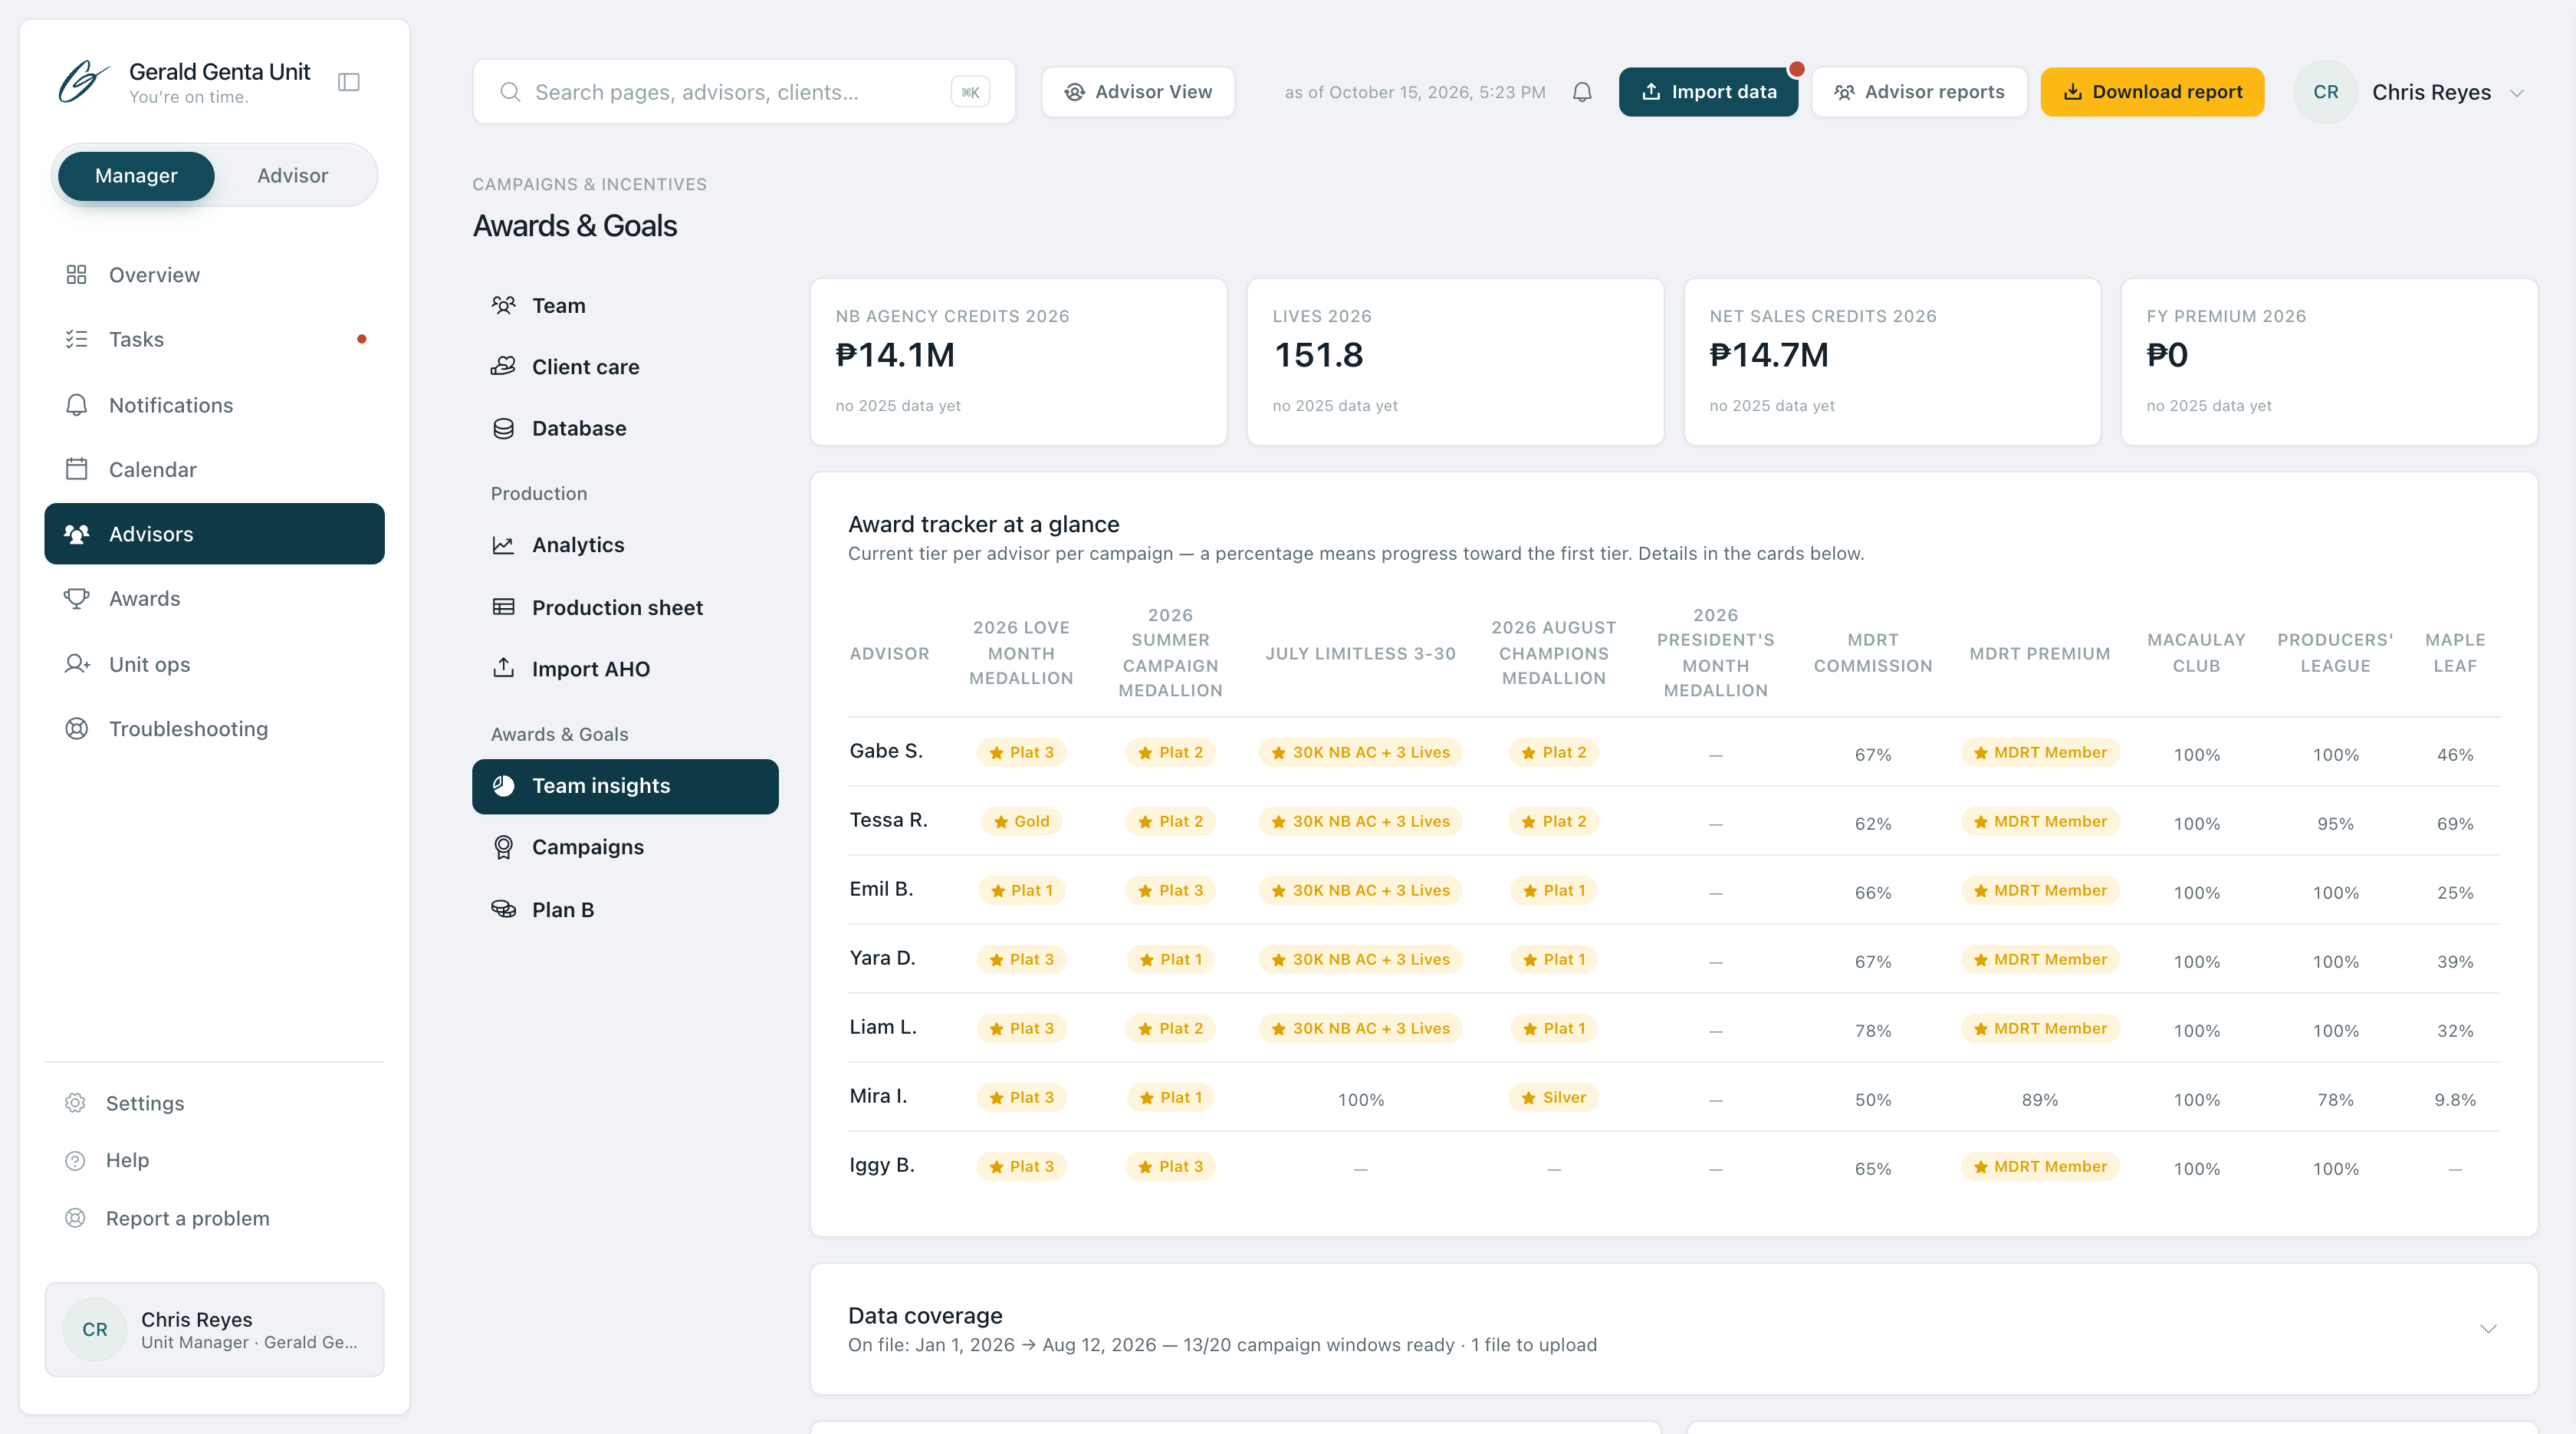Click the Awards trophy icon
The height and width of the screenshot is (1434, 2576).
coord(76,598)
